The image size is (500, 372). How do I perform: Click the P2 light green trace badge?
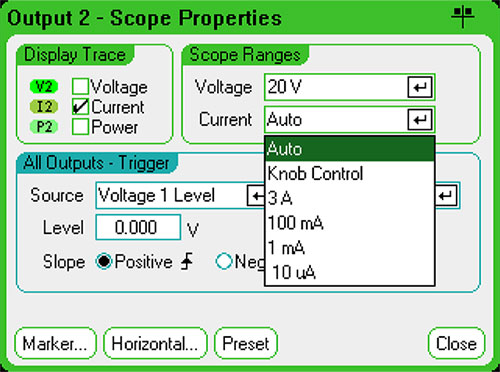(x=44, y=127)
